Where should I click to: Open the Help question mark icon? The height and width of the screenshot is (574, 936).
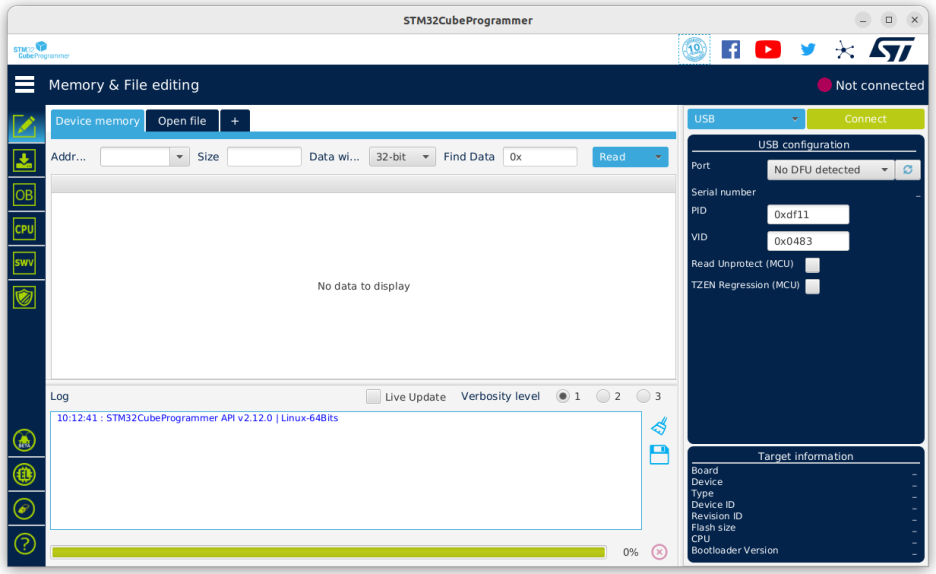tap(24, 544)
